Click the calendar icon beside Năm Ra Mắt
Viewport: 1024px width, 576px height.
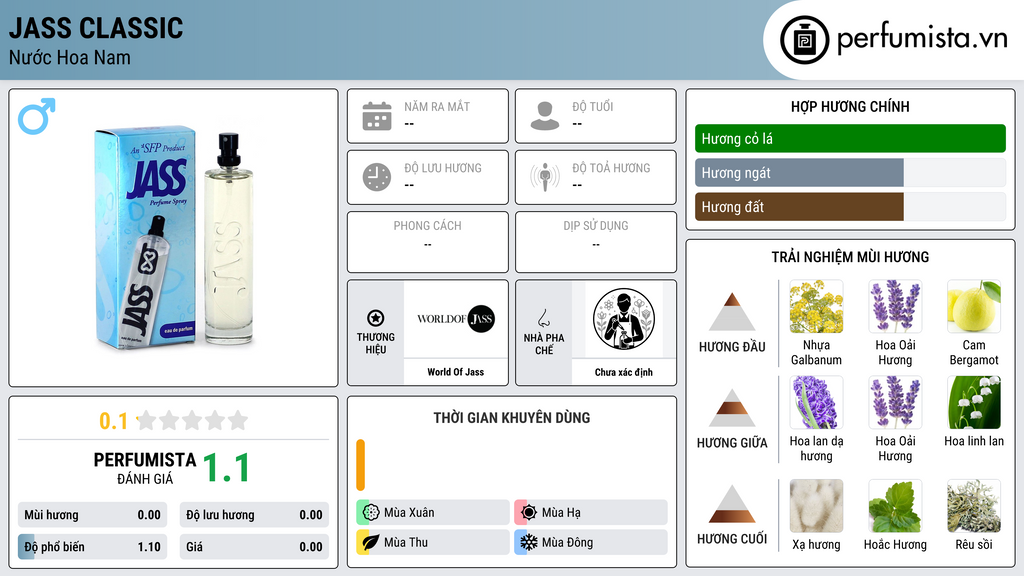point(377,116)
